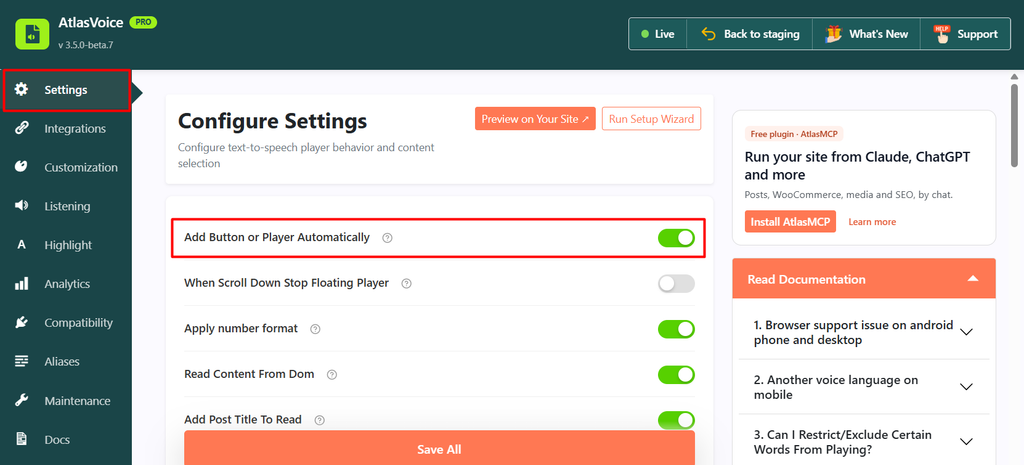The width and height of the screenshot is (1024, 465).
Task: Click the Preview on Your Site button
Action: coord(535,119)
